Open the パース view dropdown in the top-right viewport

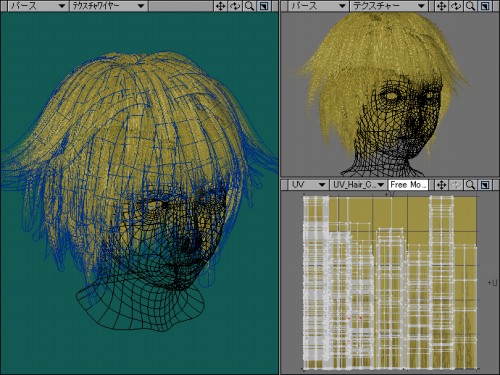tap(318, 6)
